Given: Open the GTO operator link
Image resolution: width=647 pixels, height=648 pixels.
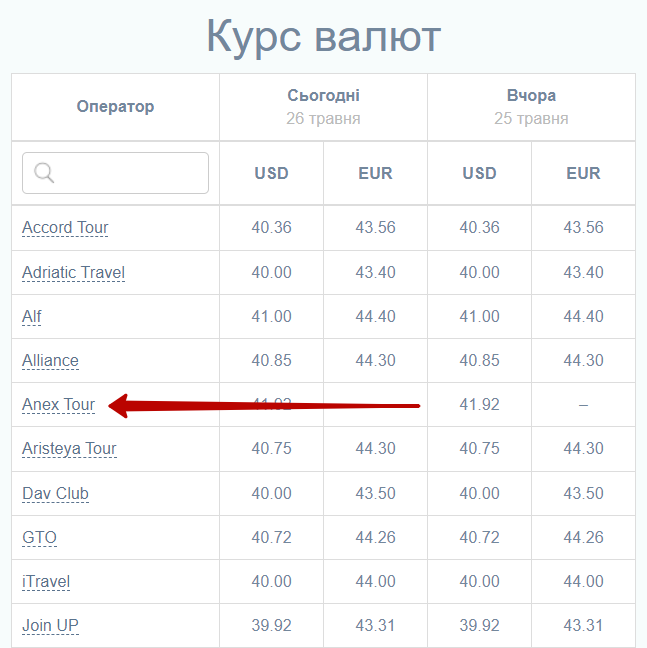Looking at the screenshot, I should coord(39,538).
